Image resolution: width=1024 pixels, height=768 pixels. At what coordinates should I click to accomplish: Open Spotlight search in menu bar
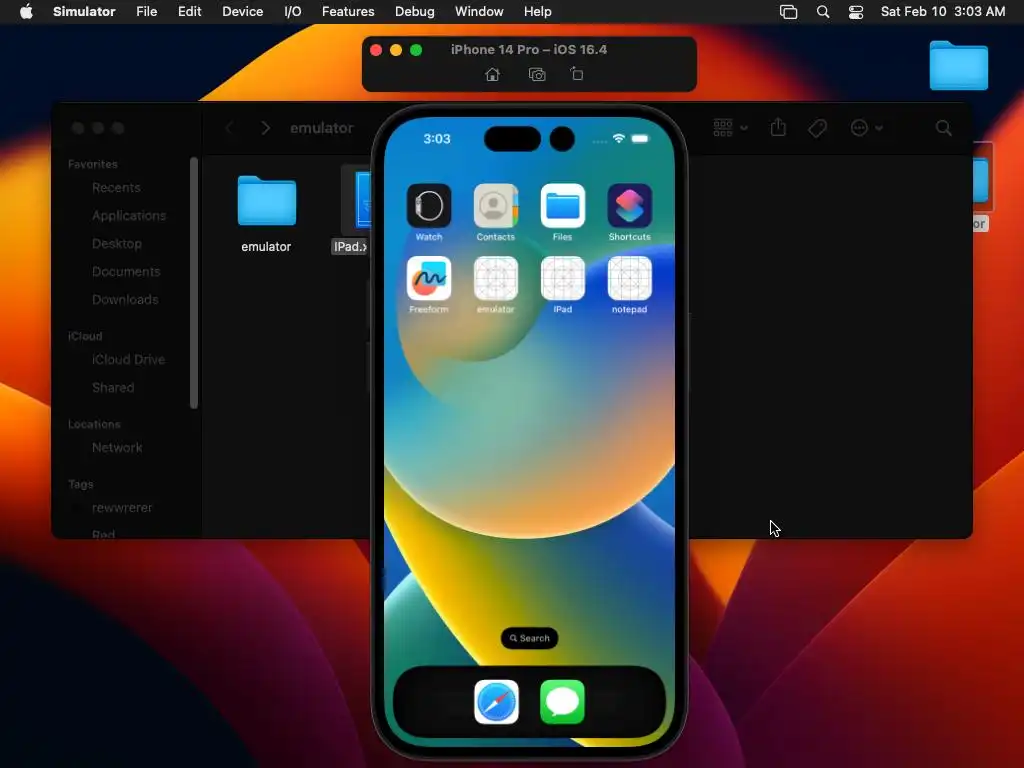pyautogui.click(x=823, y=12)
